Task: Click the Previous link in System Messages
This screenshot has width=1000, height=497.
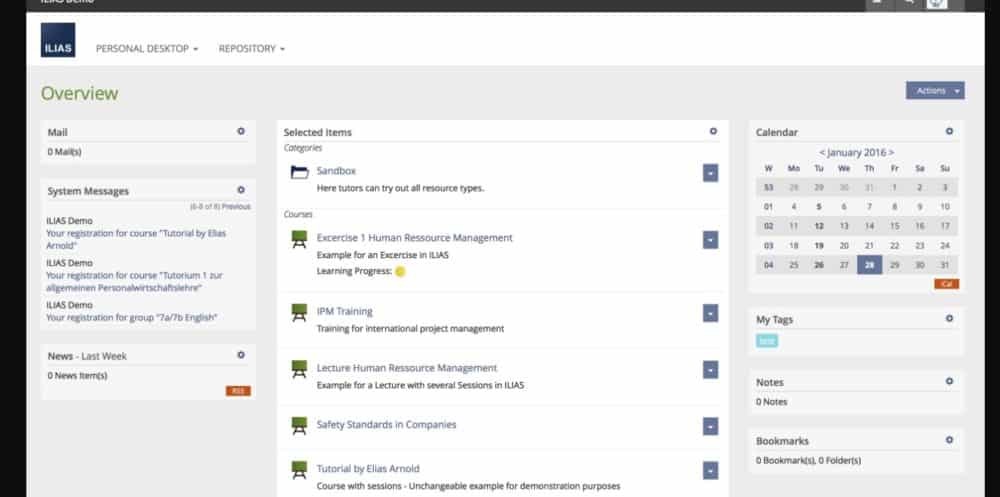Action: 236,207
